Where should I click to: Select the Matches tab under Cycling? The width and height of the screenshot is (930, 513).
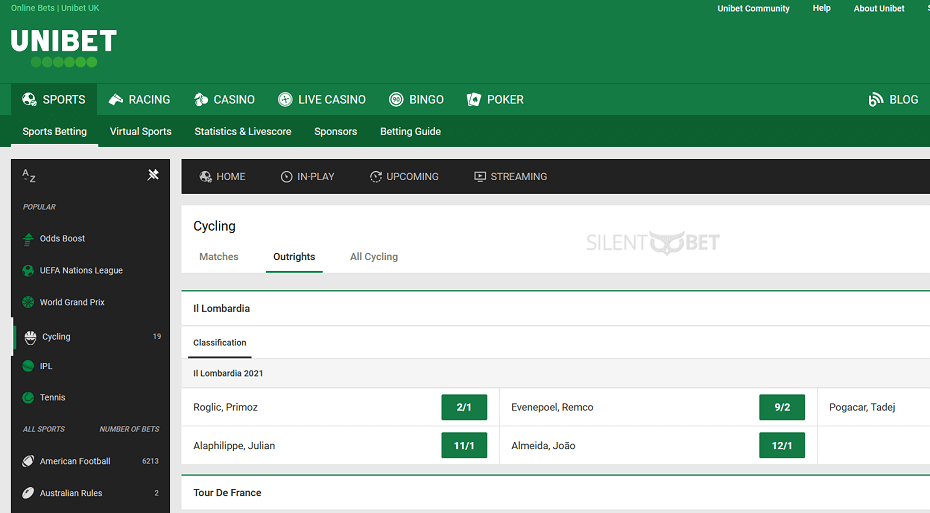coord(219,257)
